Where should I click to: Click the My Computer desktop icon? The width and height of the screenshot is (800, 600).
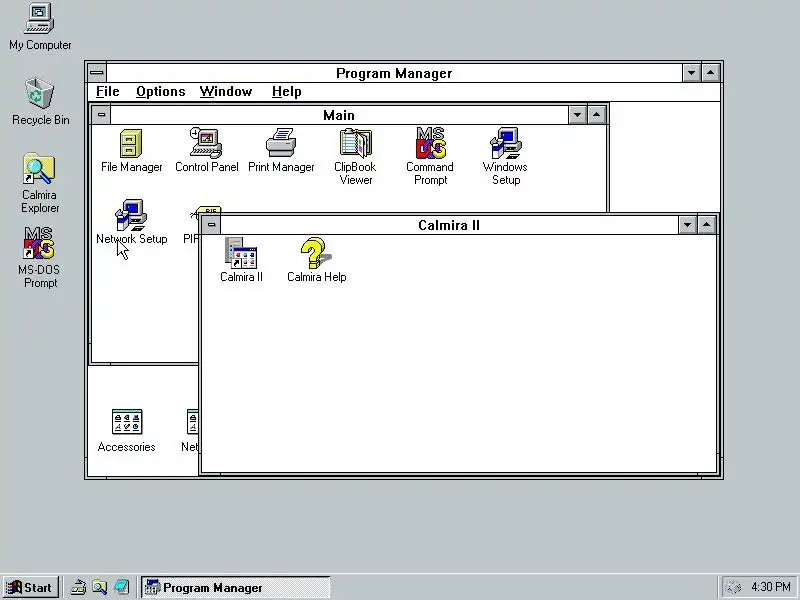pos(39,19)
